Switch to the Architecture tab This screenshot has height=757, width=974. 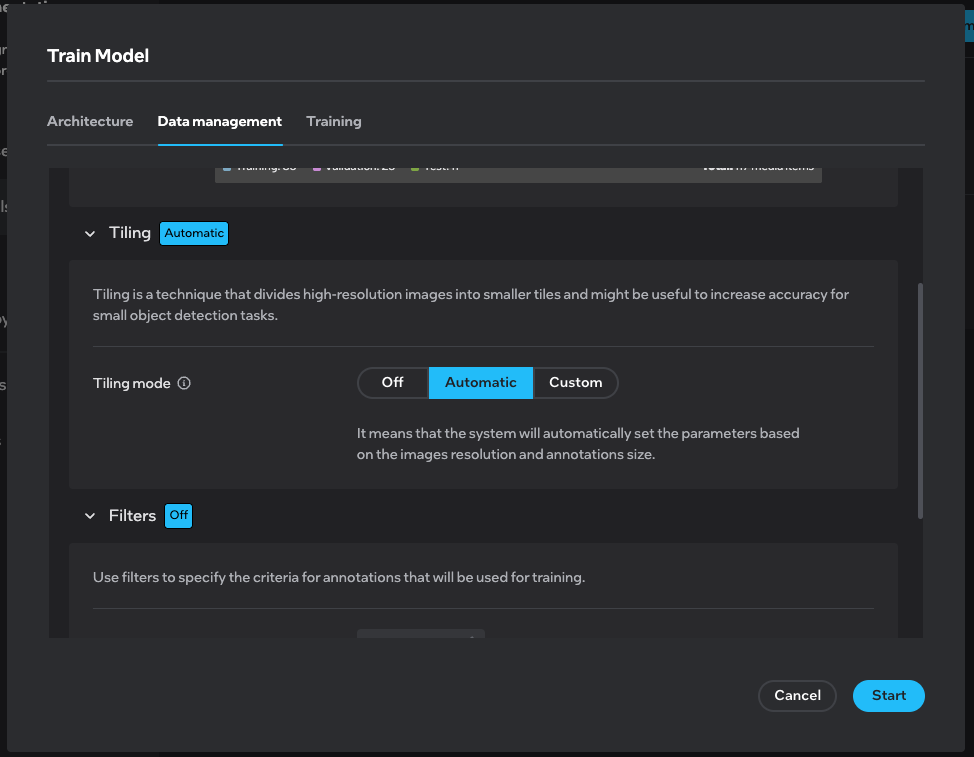[90, 121]
